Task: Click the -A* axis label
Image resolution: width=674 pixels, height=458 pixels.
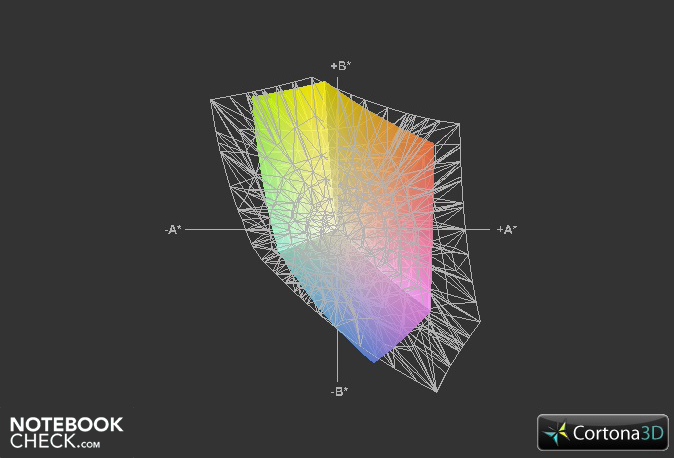Action: pos(173,230)
